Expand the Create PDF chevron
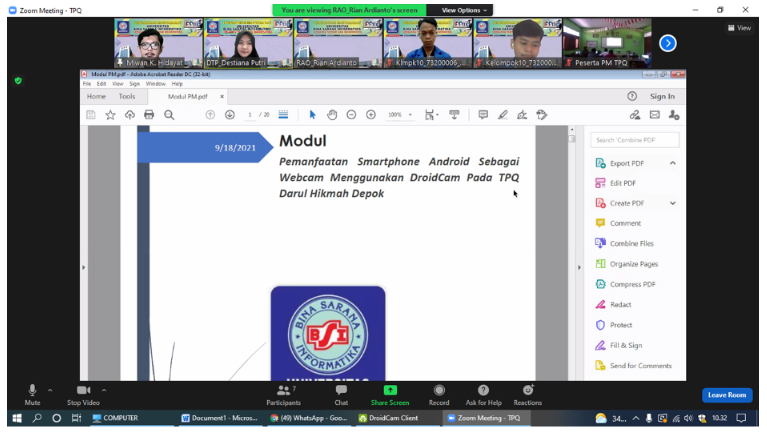The height and width of the screenshot is (434, 767). [673, 203]
